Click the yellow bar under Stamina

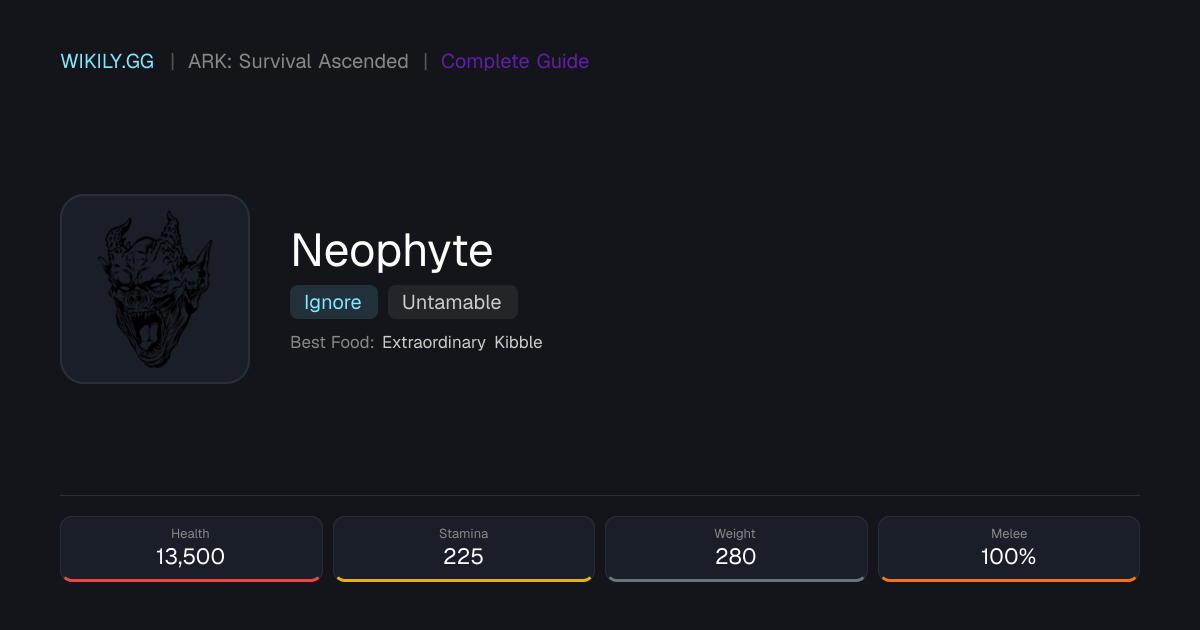[x=464, y=579]
